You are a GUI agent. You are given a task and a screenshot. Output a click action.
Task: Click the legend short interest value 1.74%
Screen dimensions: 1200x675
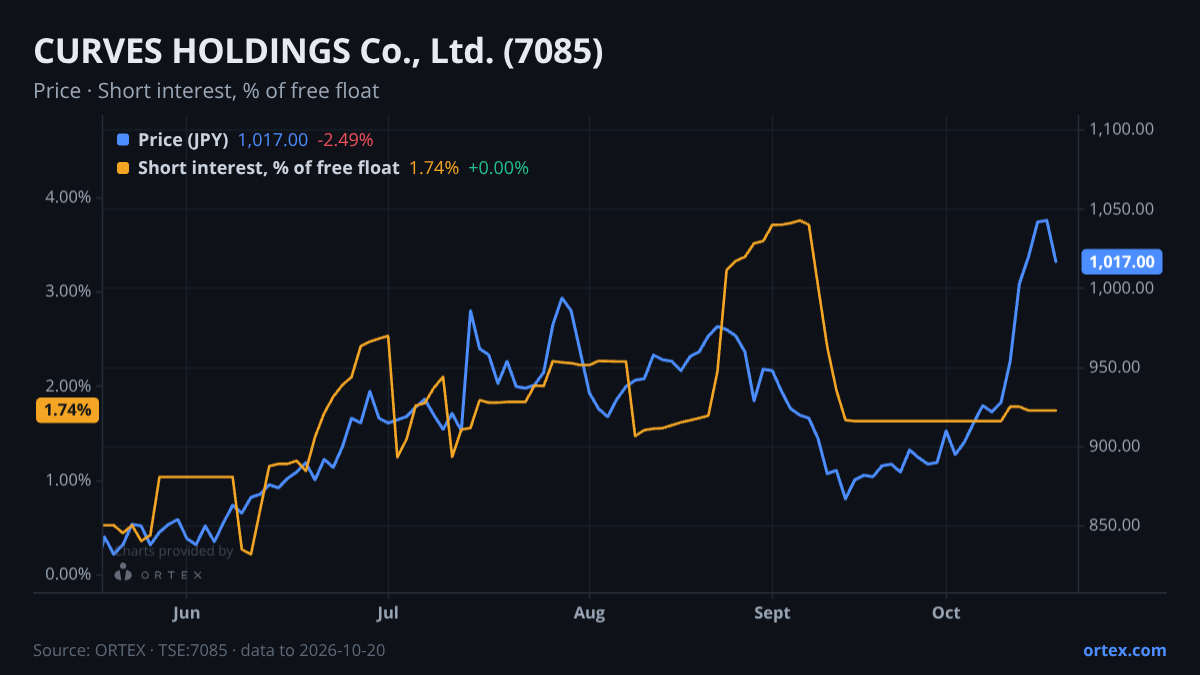pyautogui.click(x=434, y=168)
